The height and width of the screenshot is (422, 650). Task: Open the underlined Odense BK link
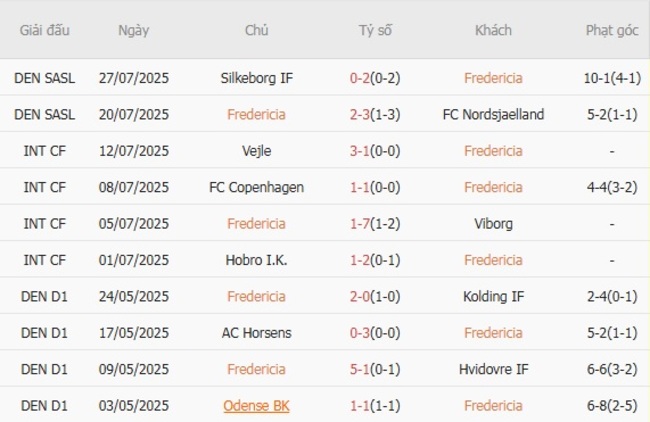coord(256,405)
